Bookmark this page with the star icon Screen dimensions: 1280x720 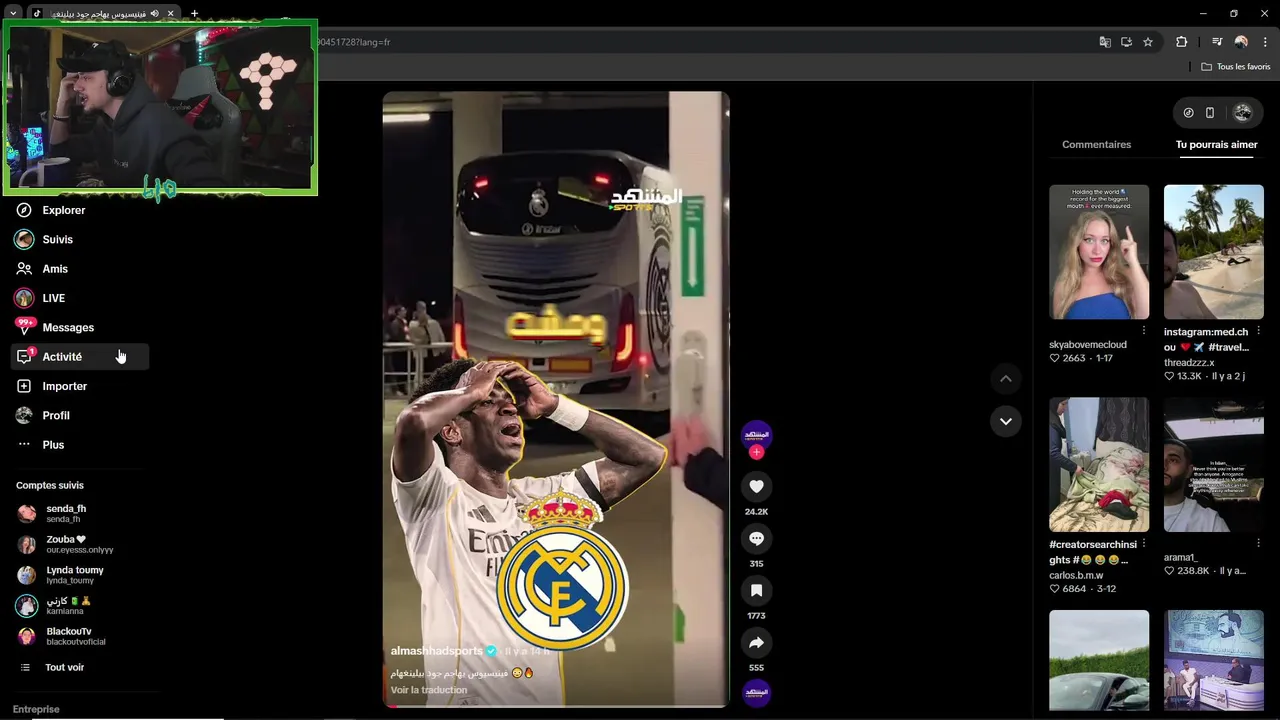(x=1148, y=42)
